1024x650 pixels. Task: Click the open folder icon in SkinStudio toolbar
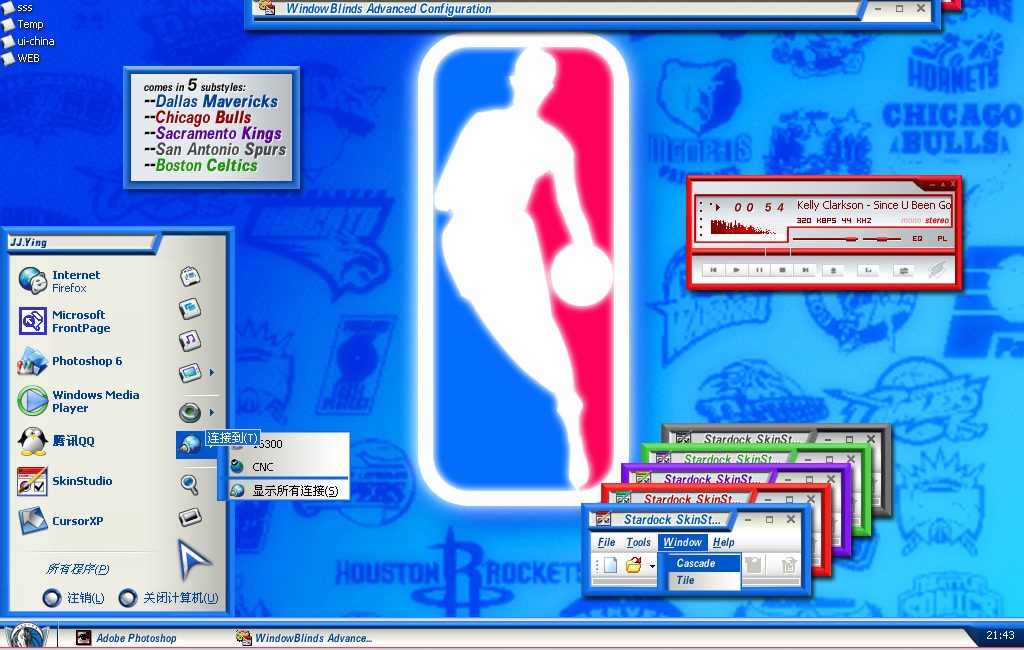click(633, 565)
